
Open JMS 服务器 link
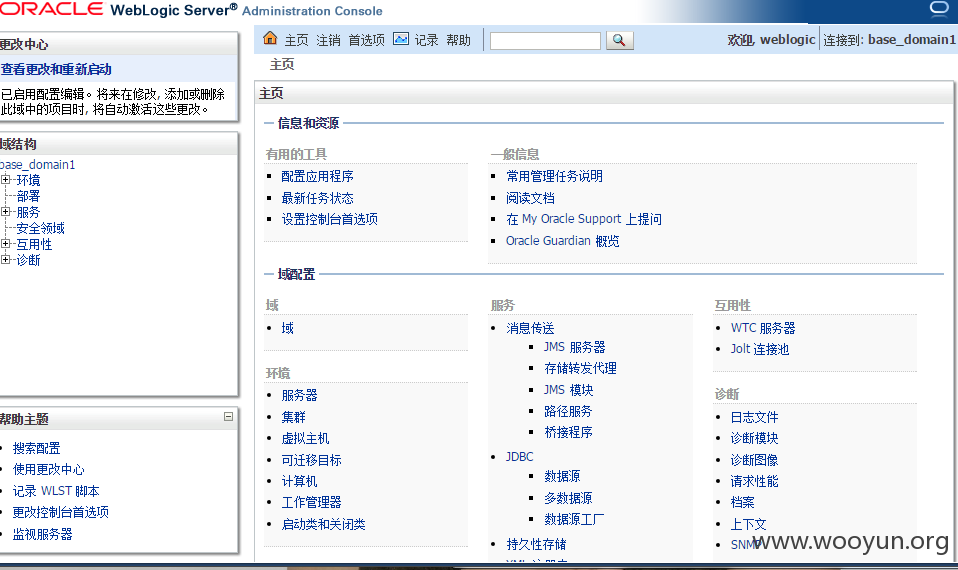click(x=574, y=347)
